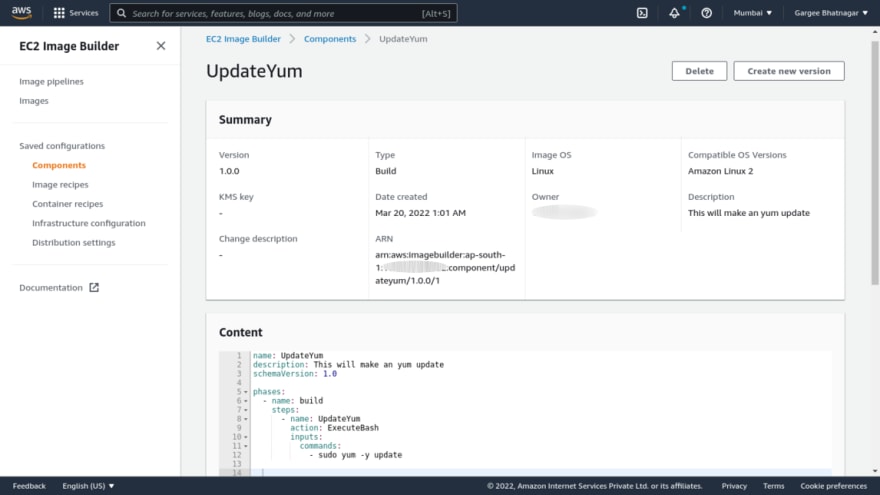Viewport: 880px width, 495px height.
Task: Open the notifications bell icon
Action: coord(674,13)
